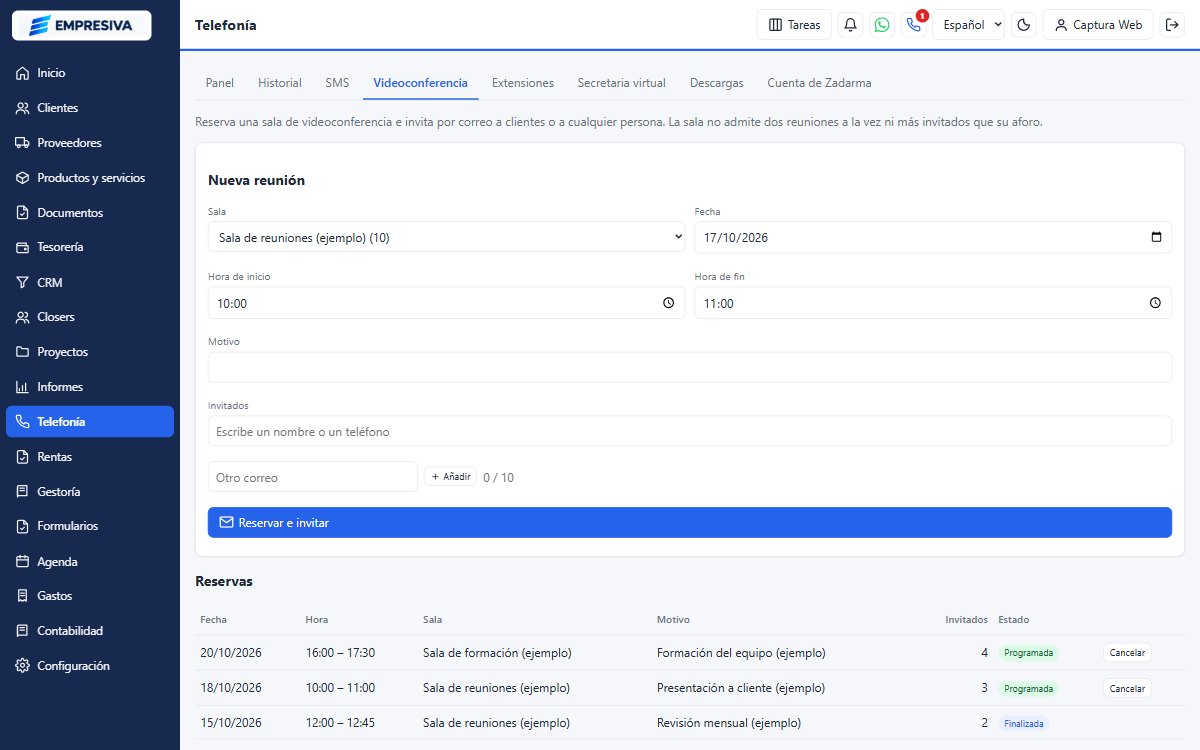Open Agenda from the sidebar

[x=90, y=562]
